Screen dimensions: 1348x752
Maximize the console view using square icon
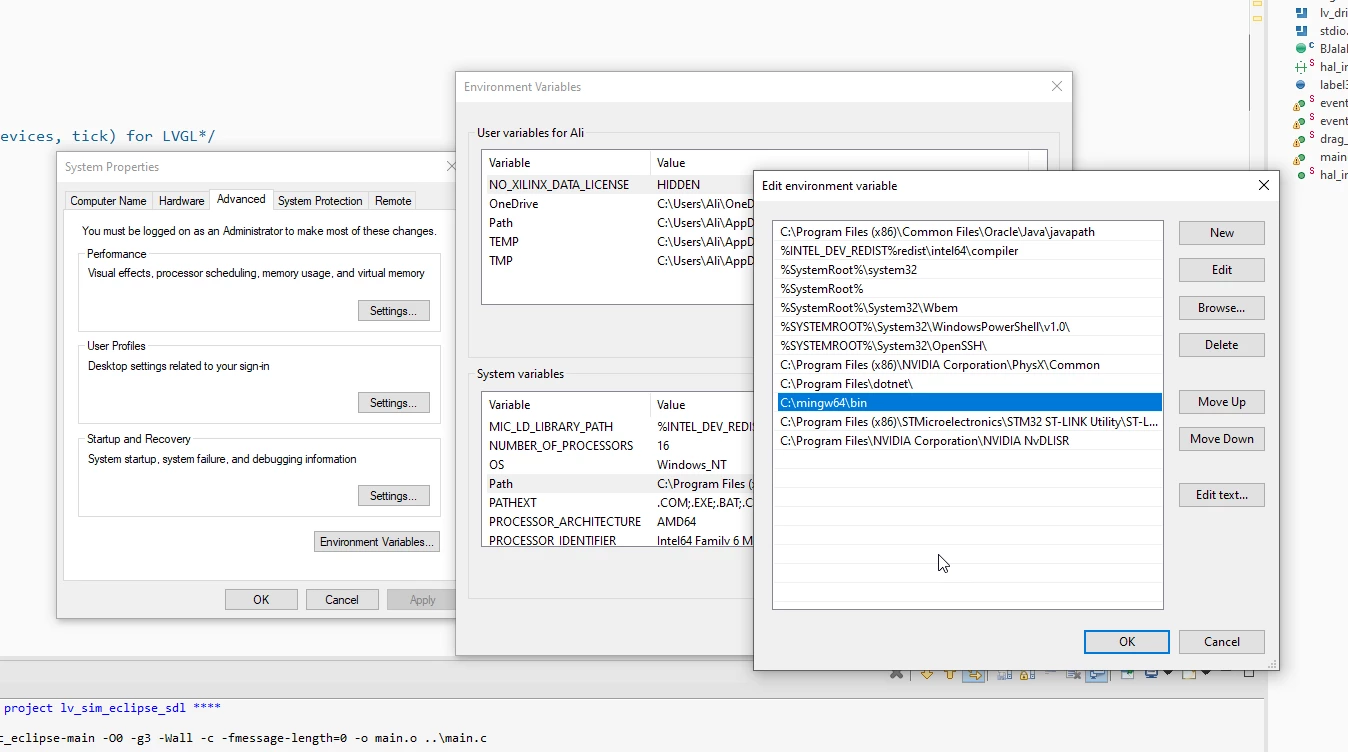(x=1249, y=673)
